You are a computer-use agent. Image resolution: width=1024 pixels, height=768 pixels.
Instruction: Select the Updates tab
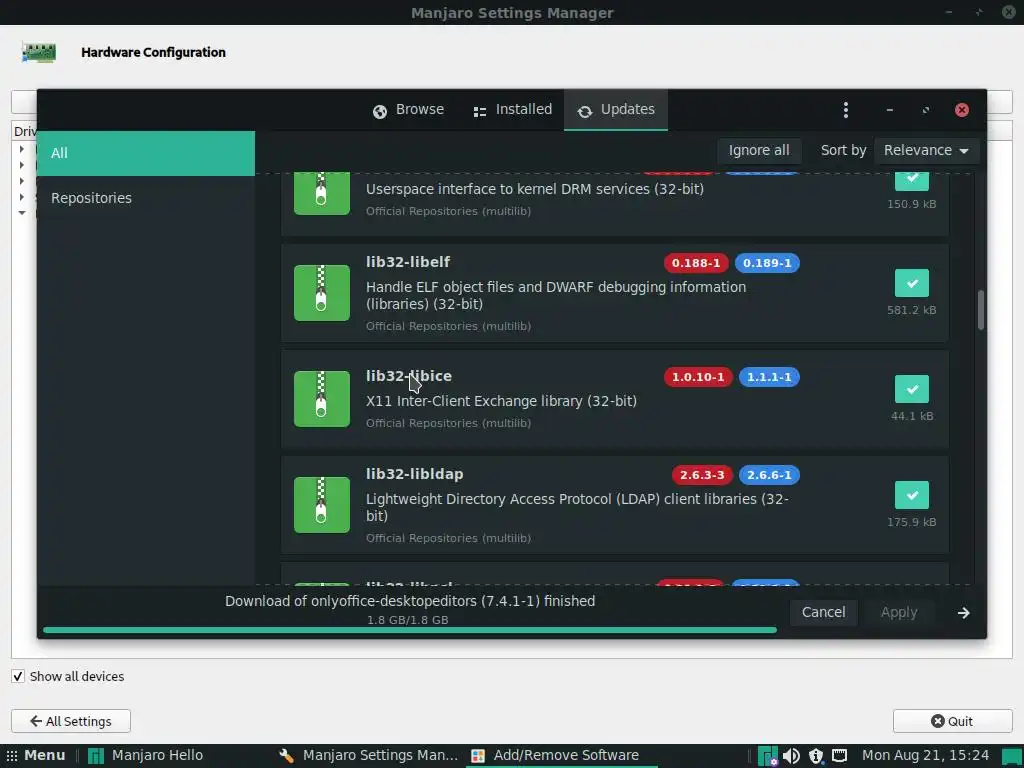point(616,110)
